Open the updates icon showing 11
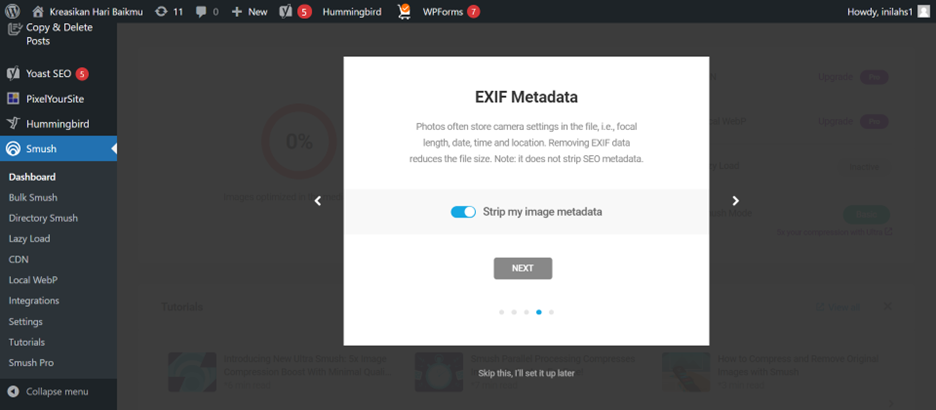Image resolution: width=936 pixels, height=410 pixels. (161, 11)
